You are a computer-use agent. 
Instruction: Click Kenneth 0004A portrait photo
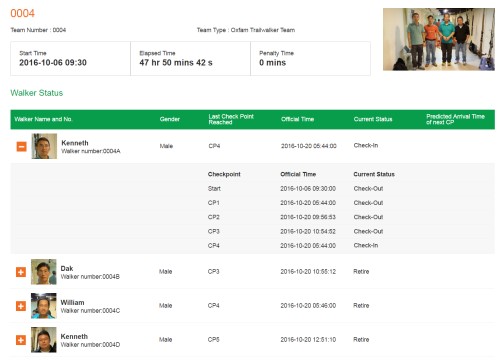point(44,146)
